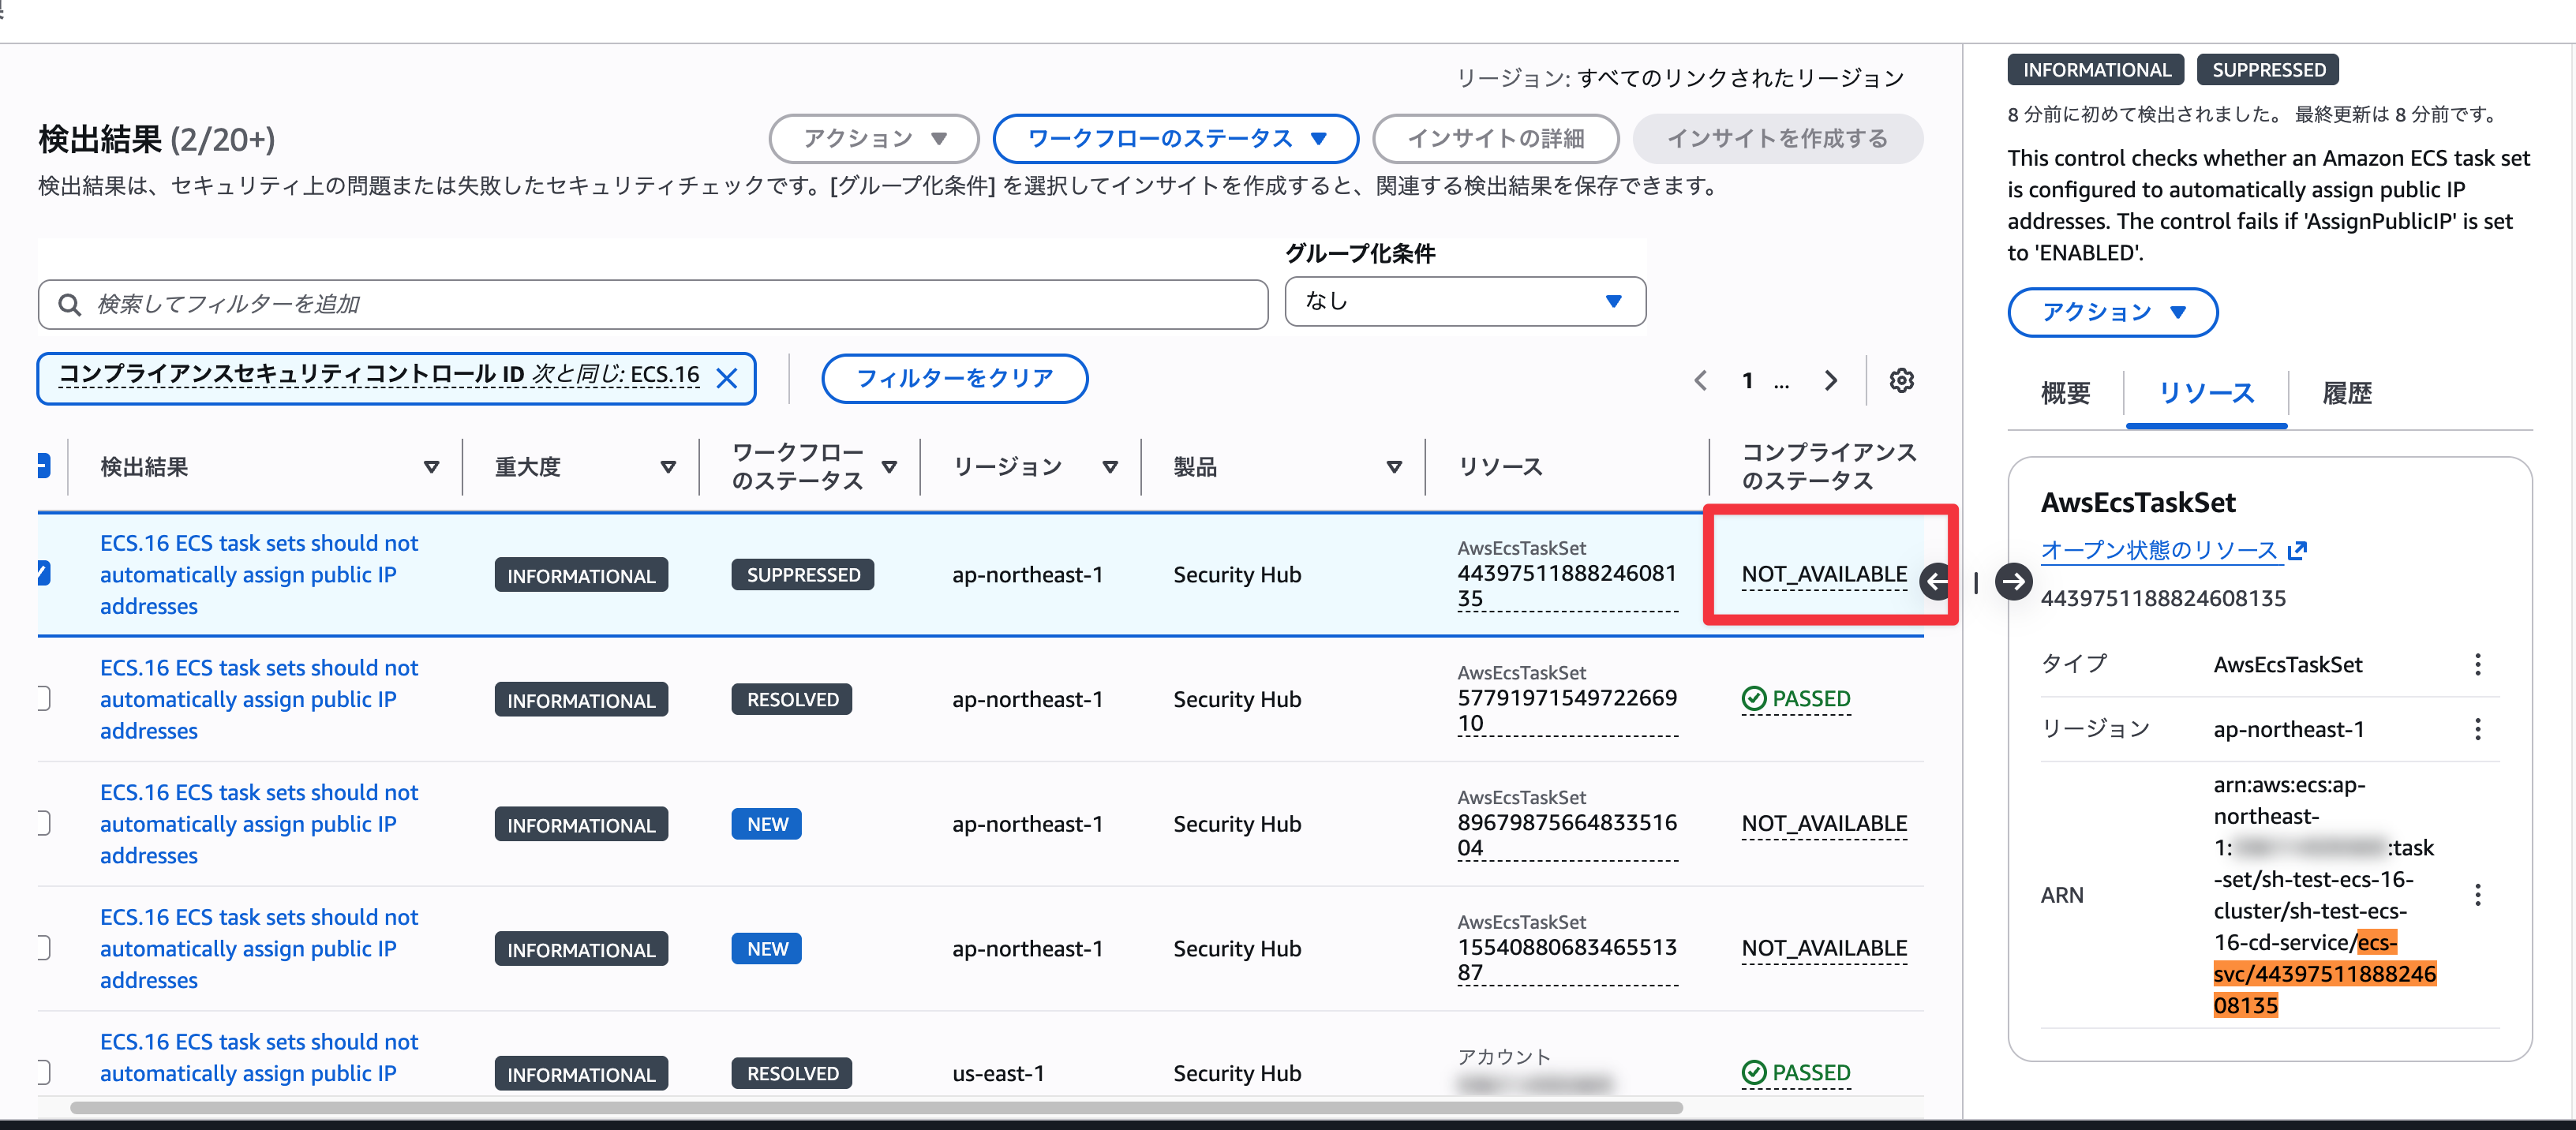Sort by 製品 column arrow
2576x1130 pixels.
(x=1394, y=467)
